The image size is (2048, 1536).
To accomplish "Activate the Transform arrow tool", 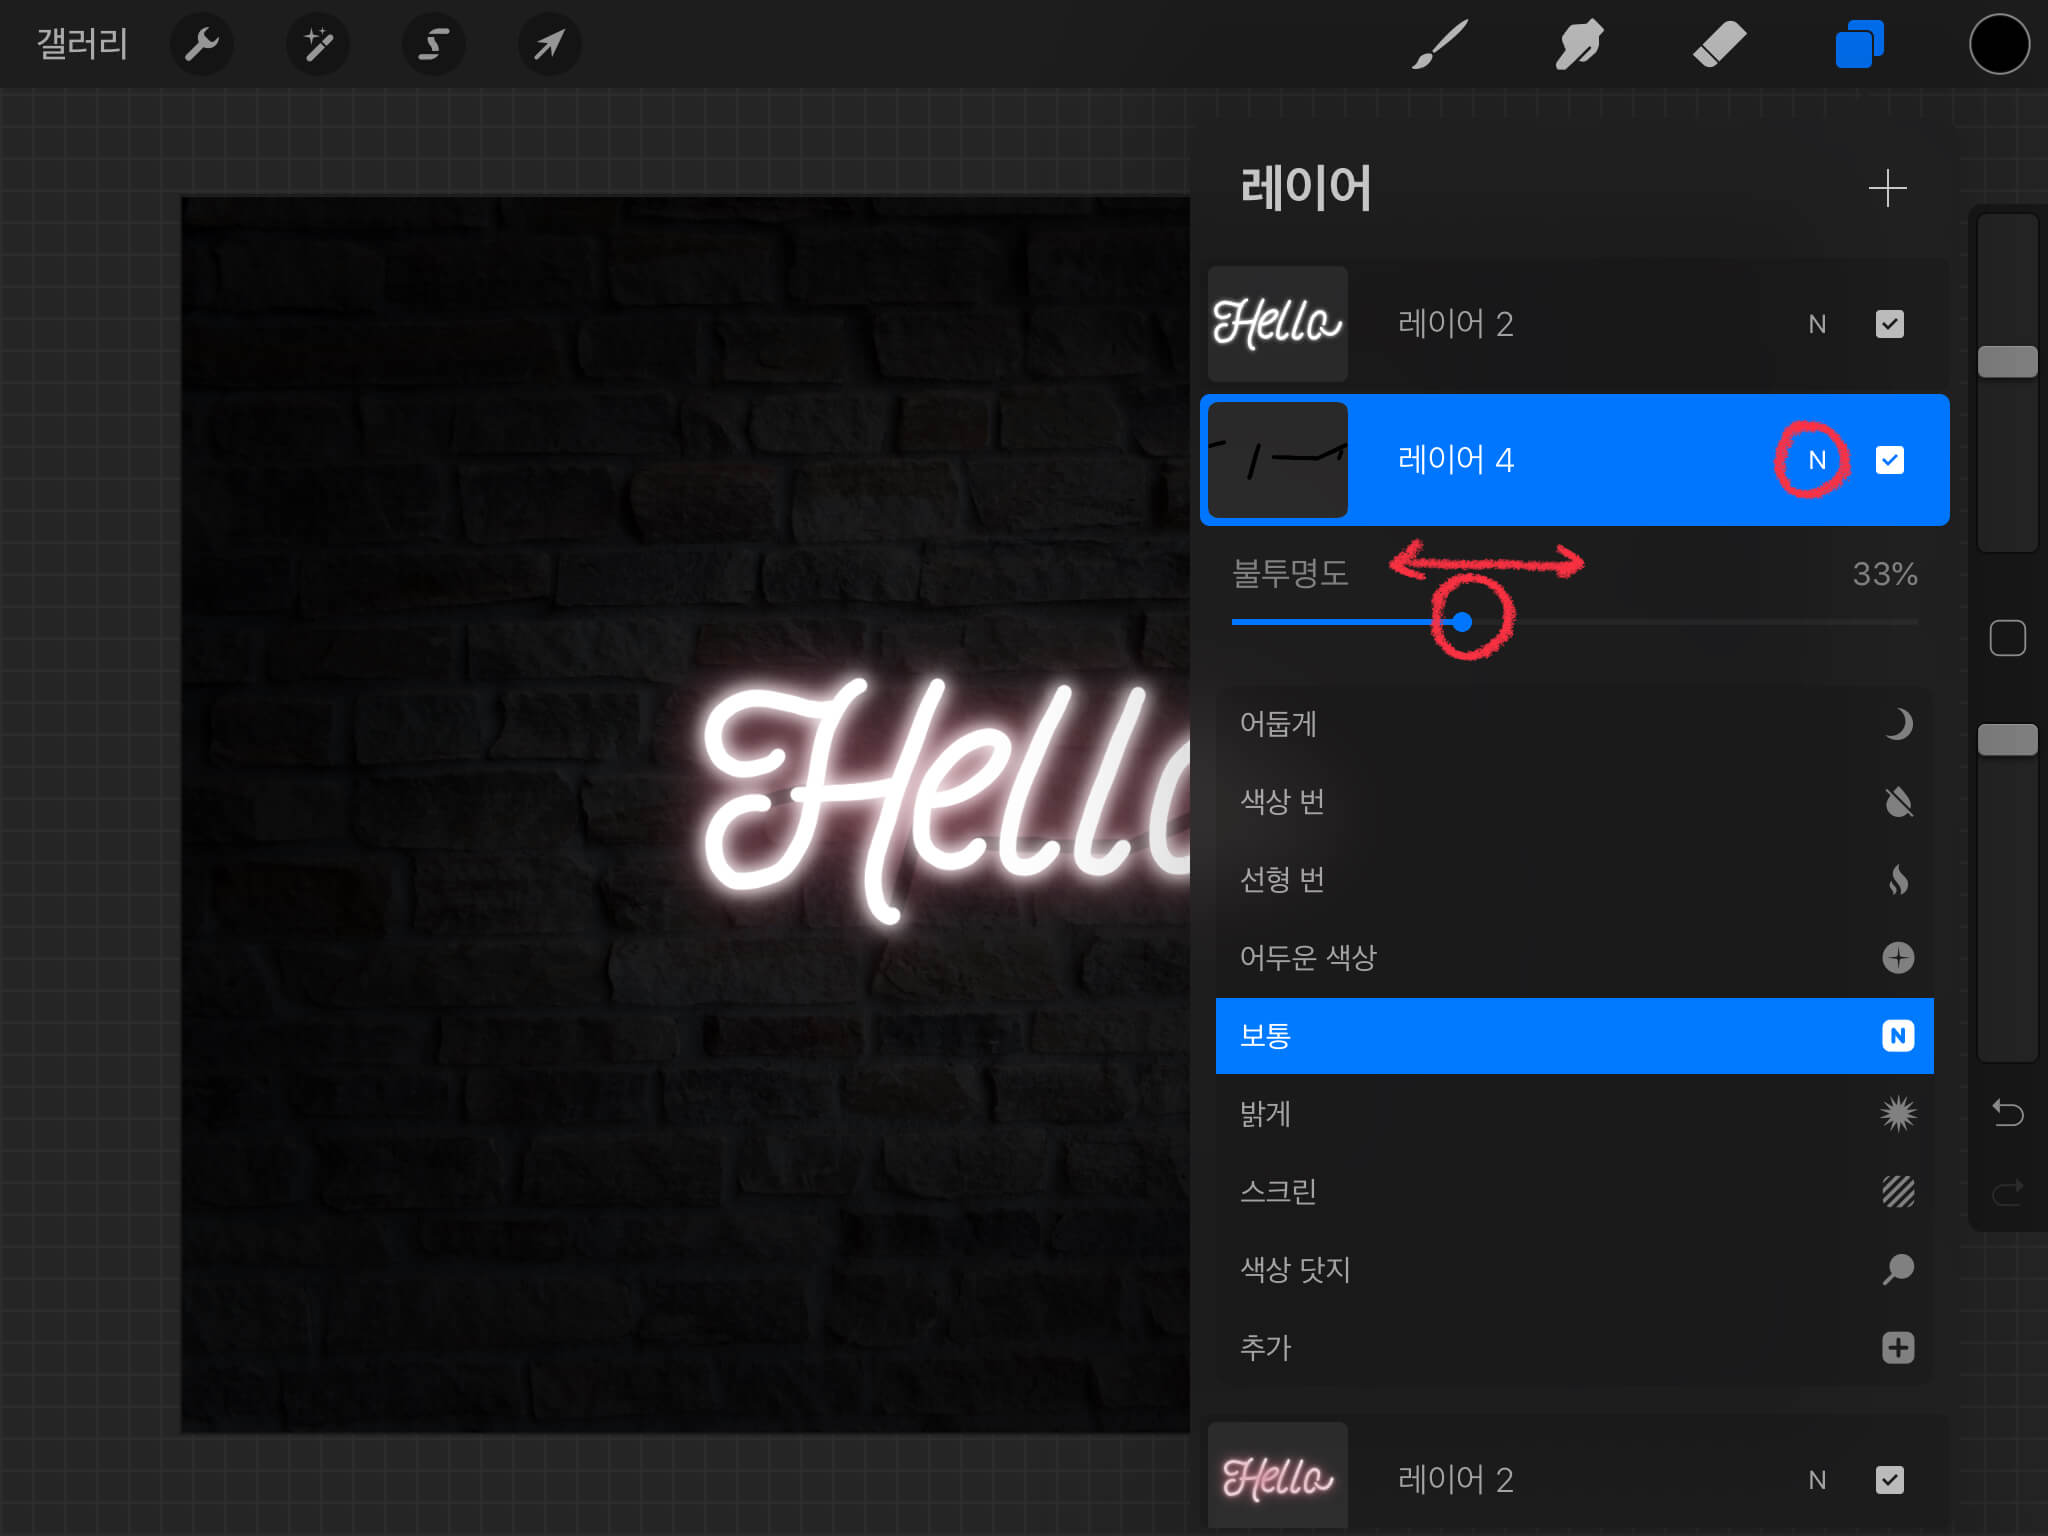I will point(549,45).
